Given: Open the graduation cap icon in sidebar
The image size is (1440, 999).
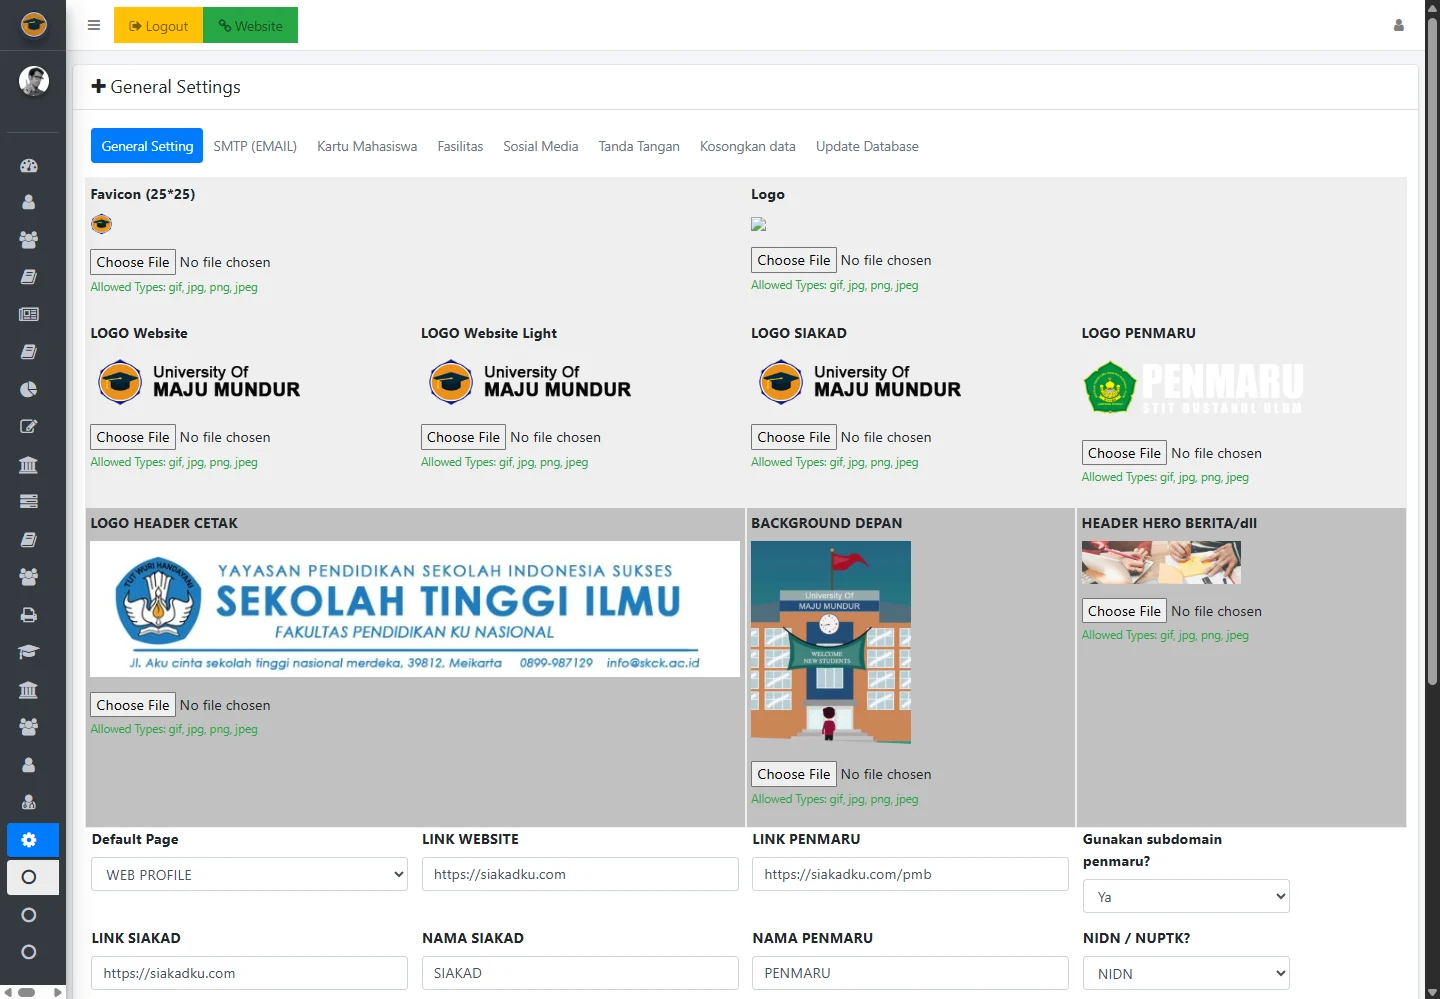Looking at the screenshot, I should pyautogui.click(x=29, y=652).
